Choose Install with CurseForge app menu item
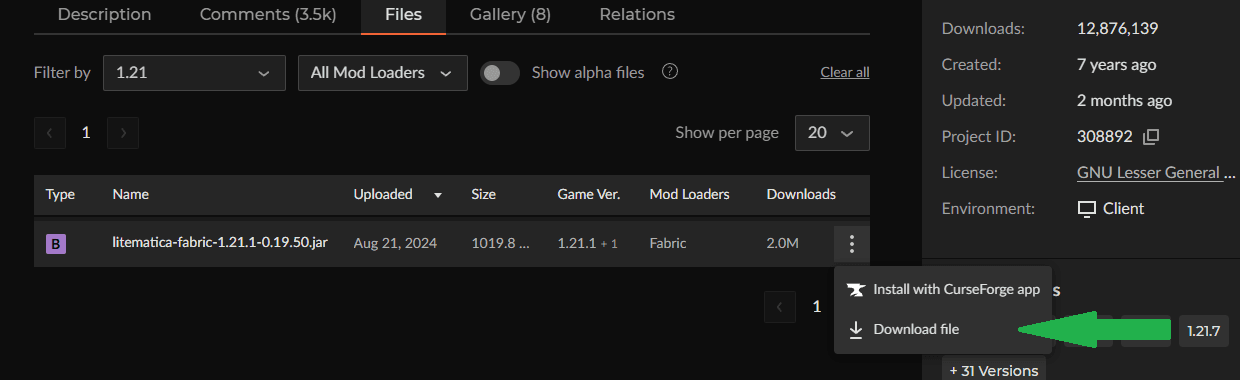Image resolution: width=1240 pixels, height=380 pixels. (x=943, y=290)
